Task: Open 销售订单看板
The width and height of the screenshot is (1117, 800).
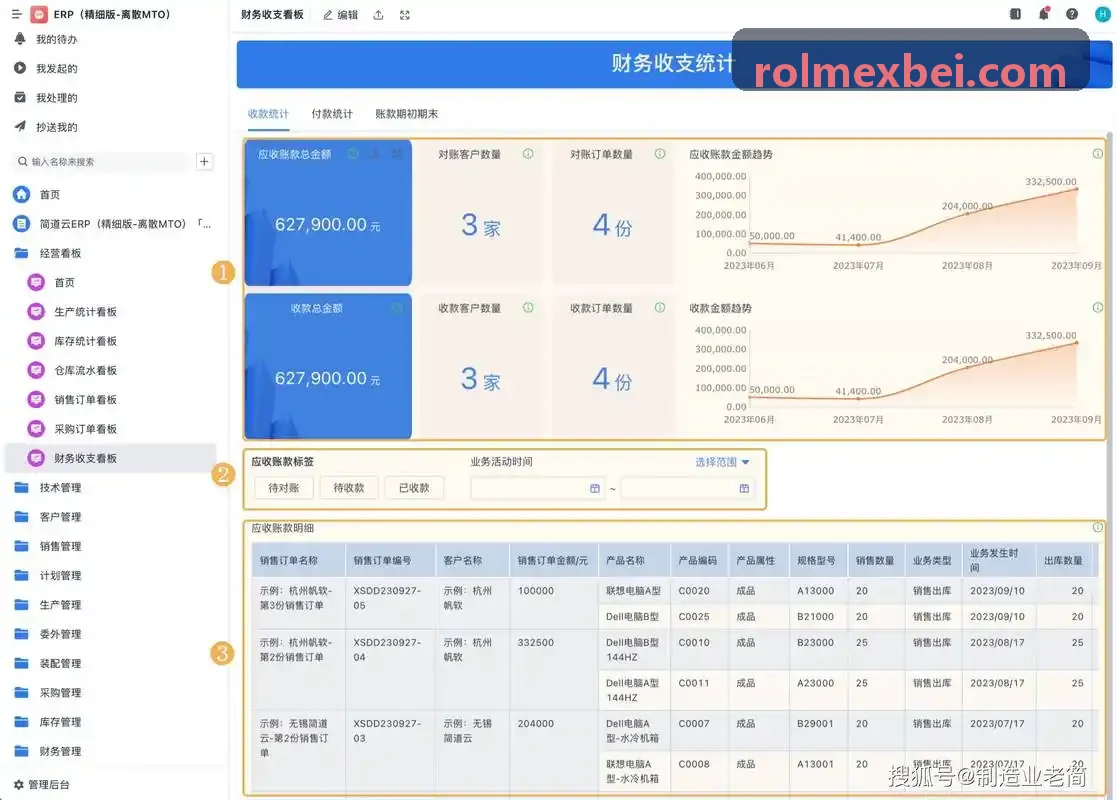Action: click(85, 399)
